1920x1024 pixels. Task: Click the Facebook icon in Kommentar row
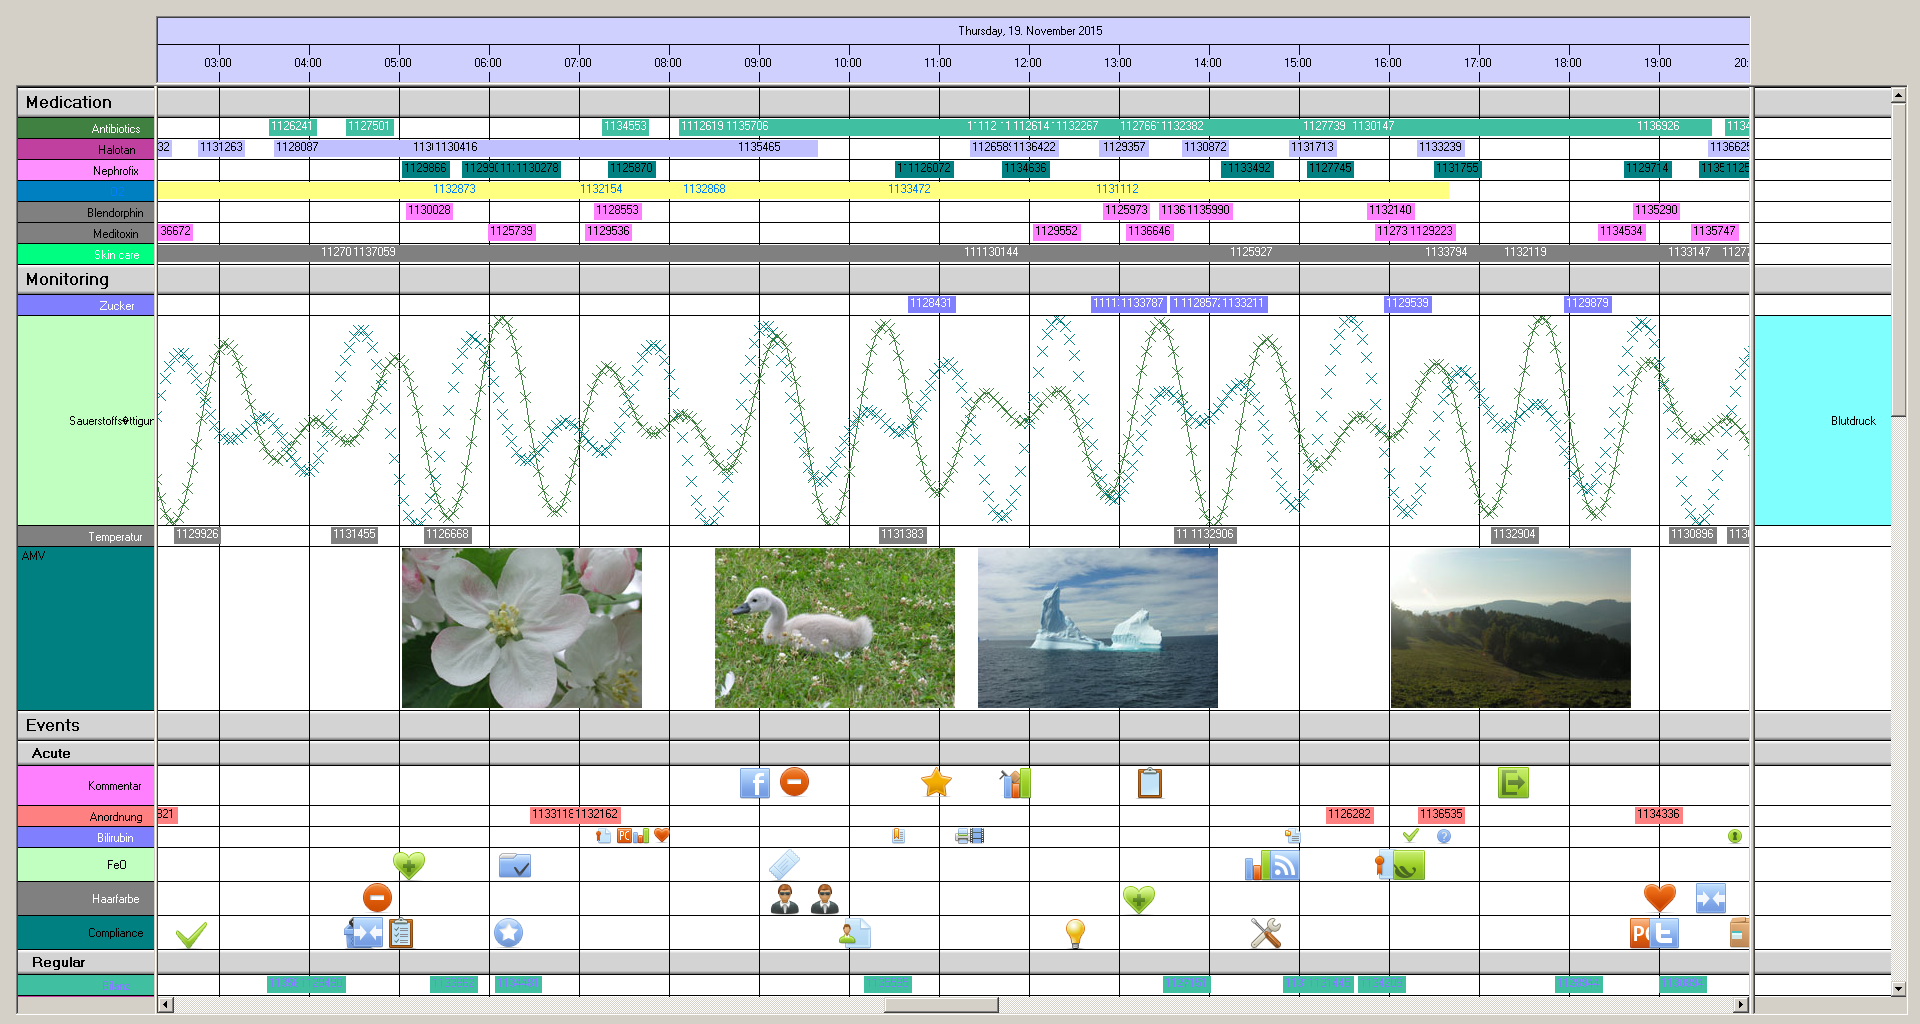click(755, 783)
